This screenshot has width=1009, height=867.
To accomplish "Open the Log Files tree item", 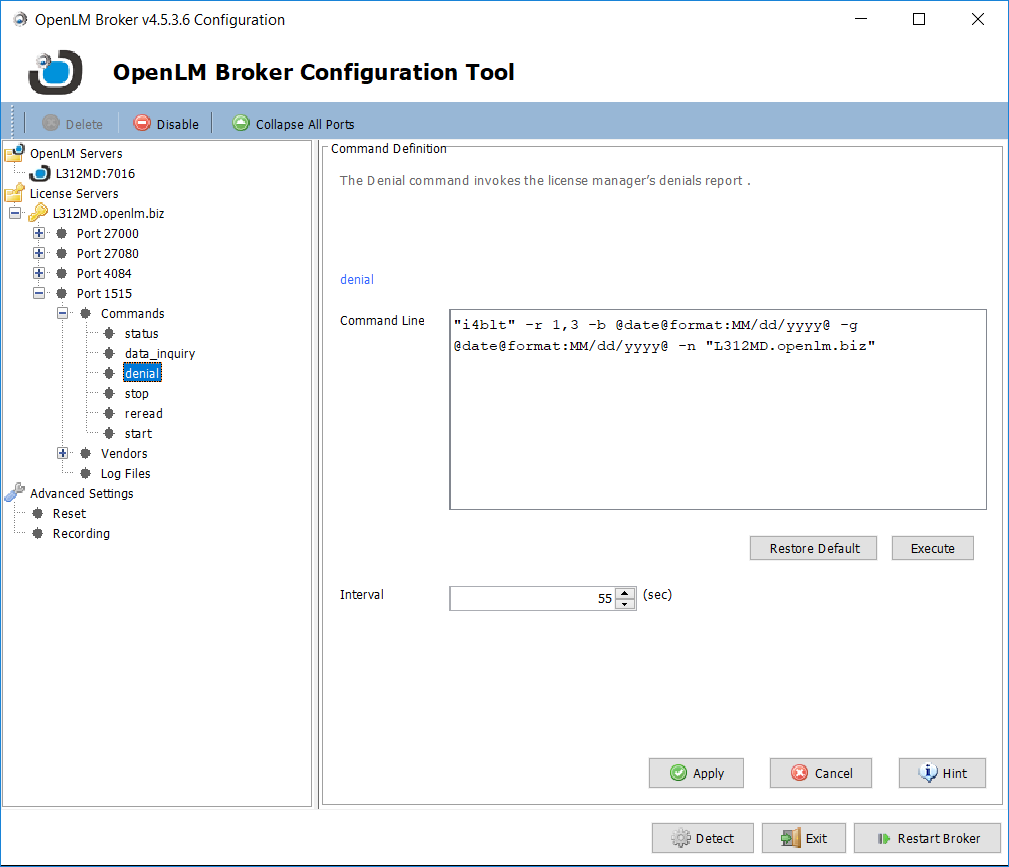I will tap(125, 473).
